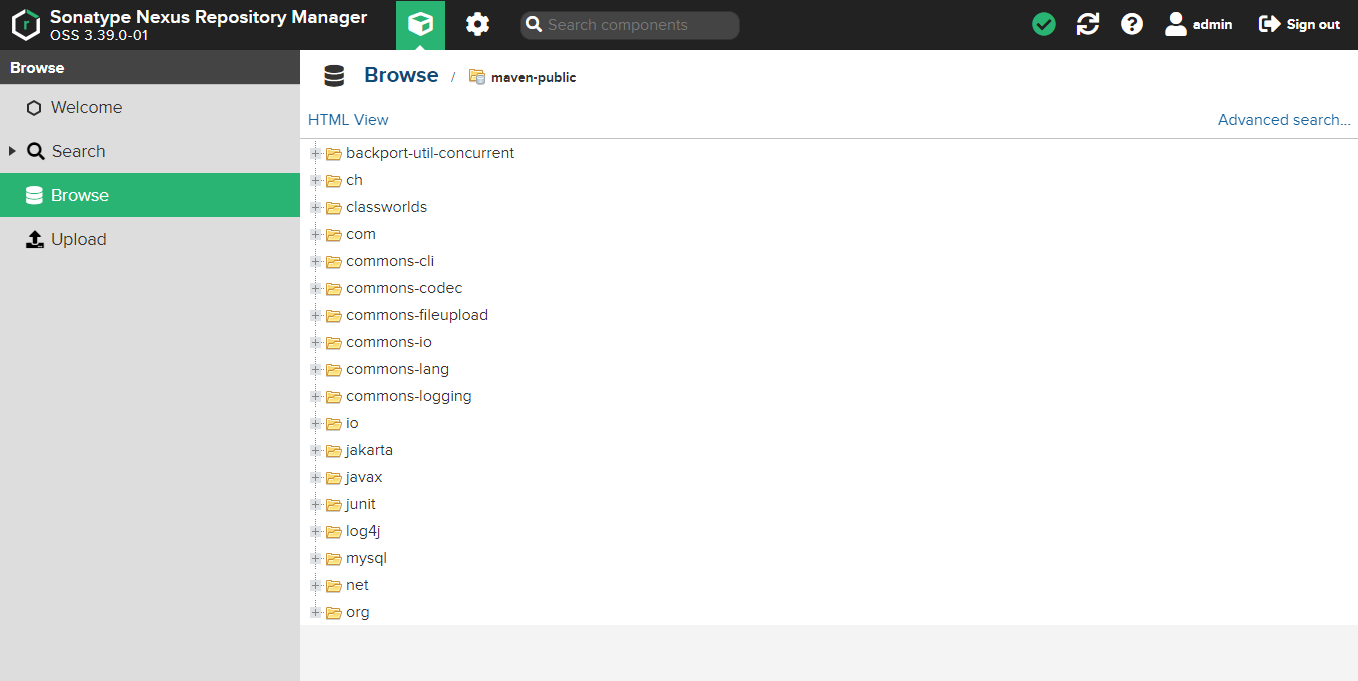Screen dimensions: 1358x681
Task: Click the folder icon next to mysql
Action: coord(334,558)
